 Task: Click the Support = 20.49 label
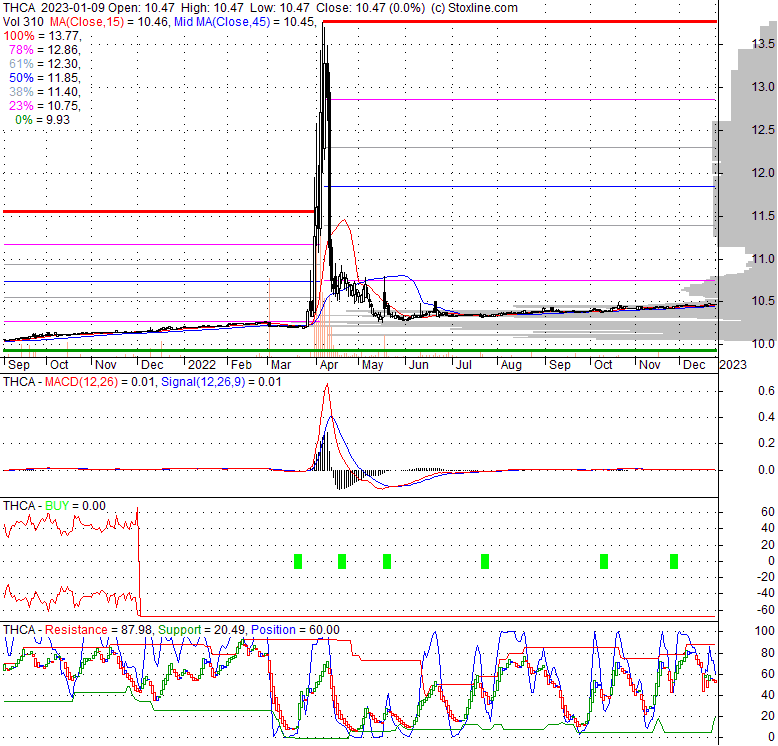click(201, 630)
